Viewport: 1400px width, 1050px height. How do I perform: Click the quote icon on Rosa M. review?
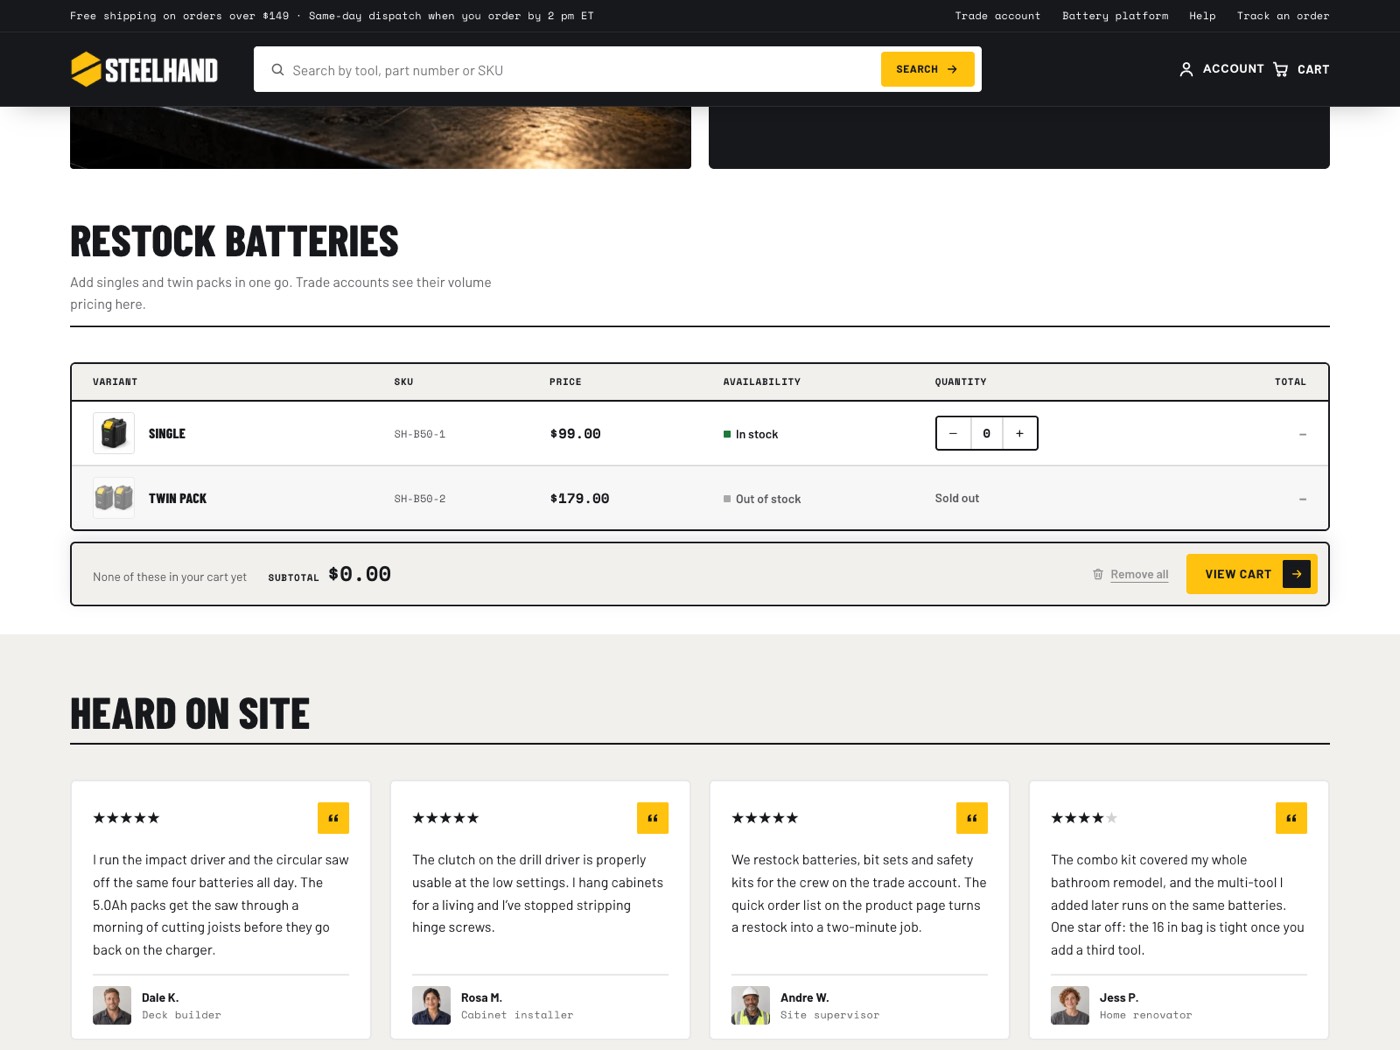click(x=652, y=818)
